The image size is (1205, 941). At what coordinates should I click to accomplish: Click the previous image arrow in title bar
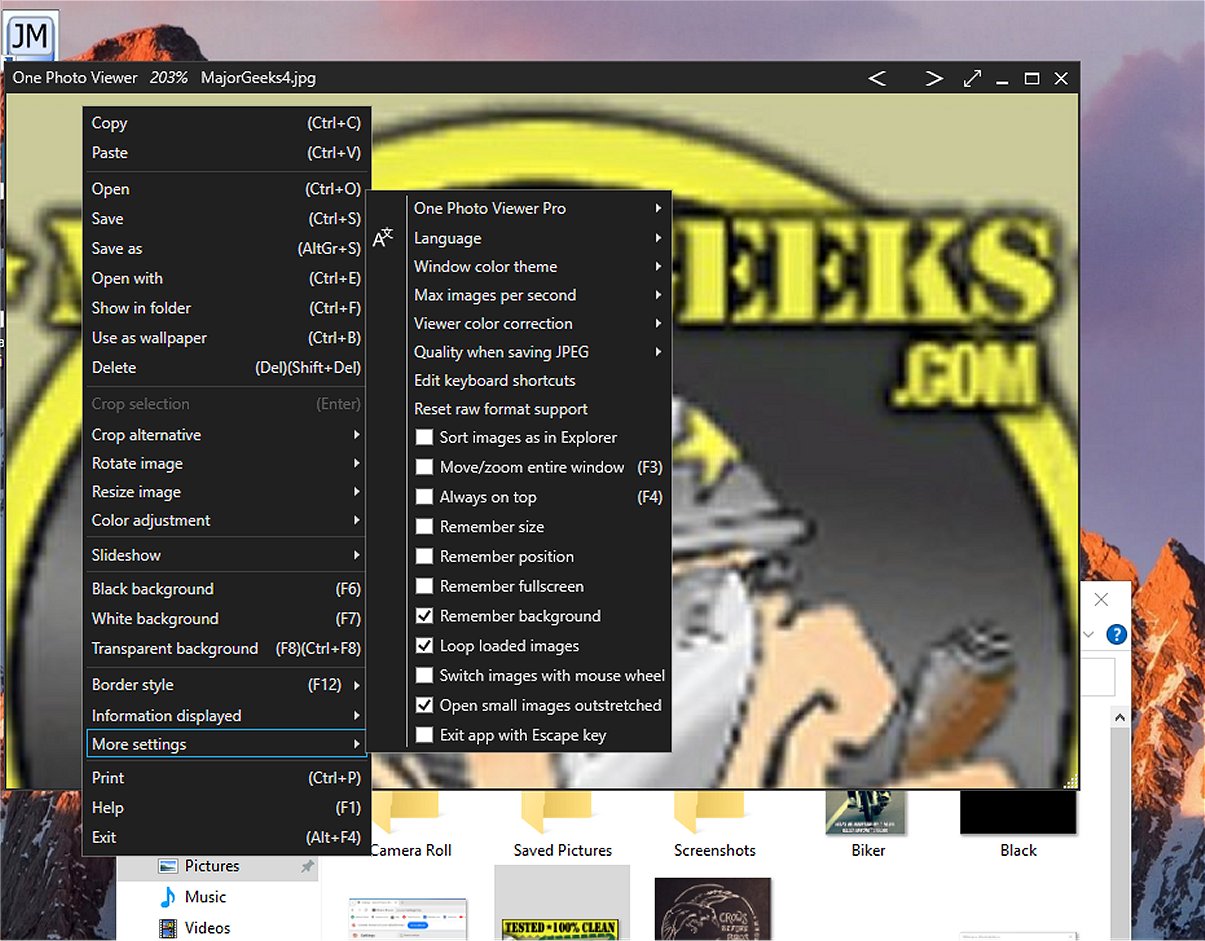(x=877, y=78)
